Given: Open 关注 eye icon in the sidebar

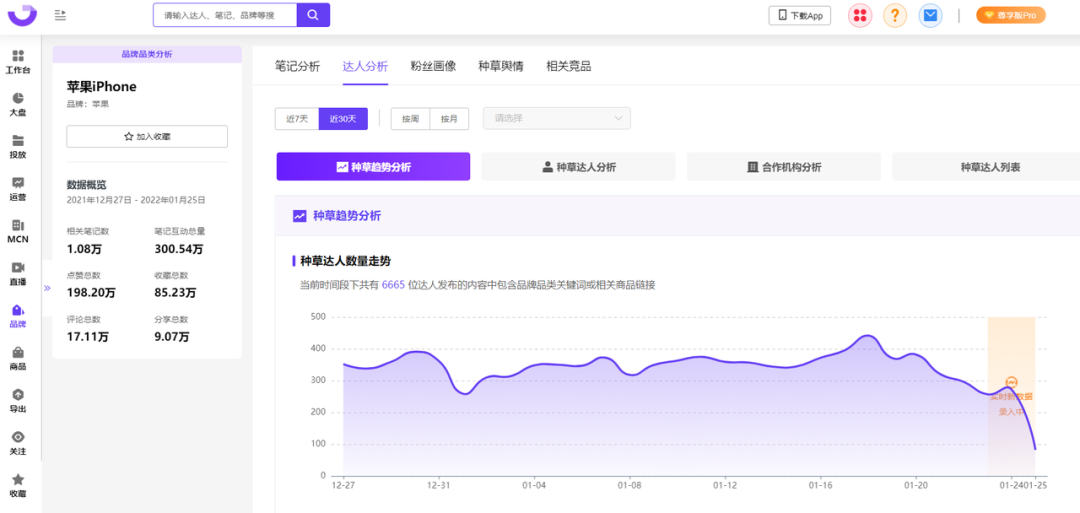Looking at the screenshot, I should 18,443.
